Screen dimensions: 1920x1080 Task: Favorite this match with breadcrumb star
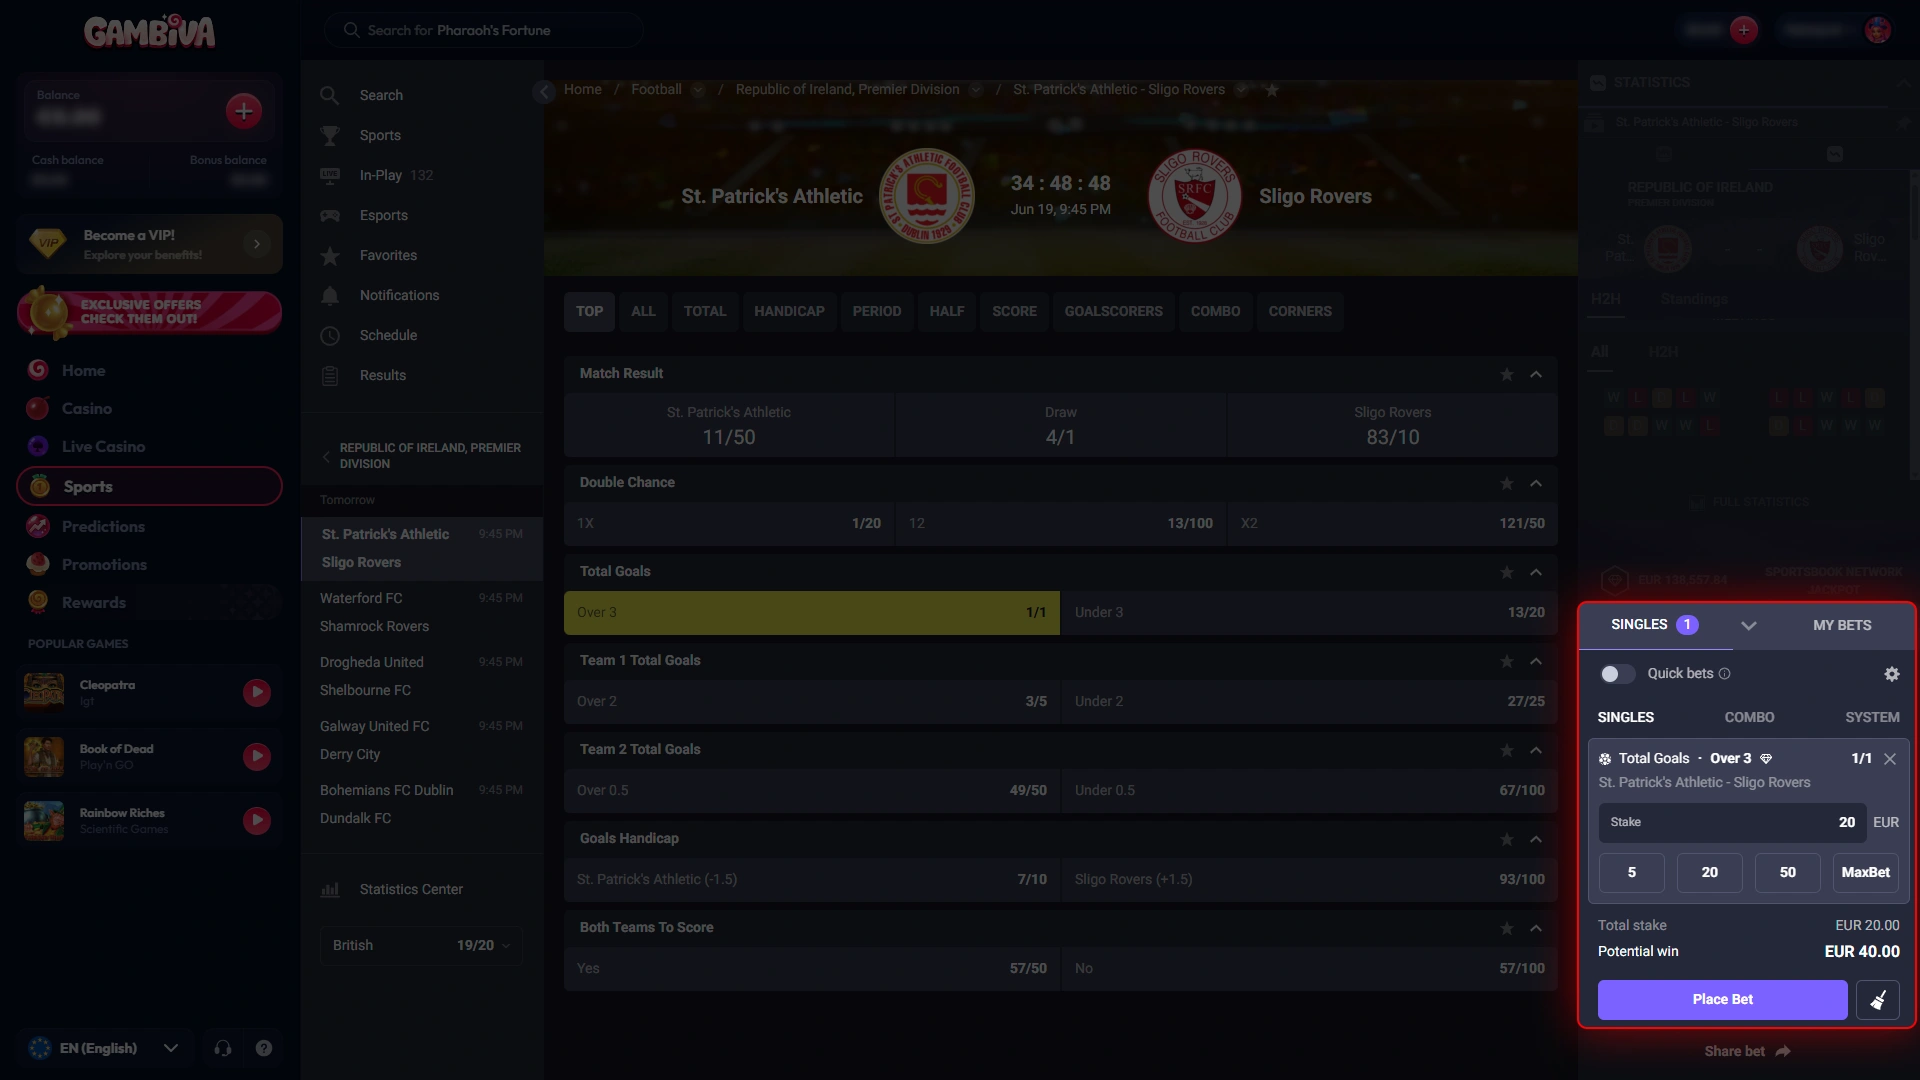(1272, 90)
